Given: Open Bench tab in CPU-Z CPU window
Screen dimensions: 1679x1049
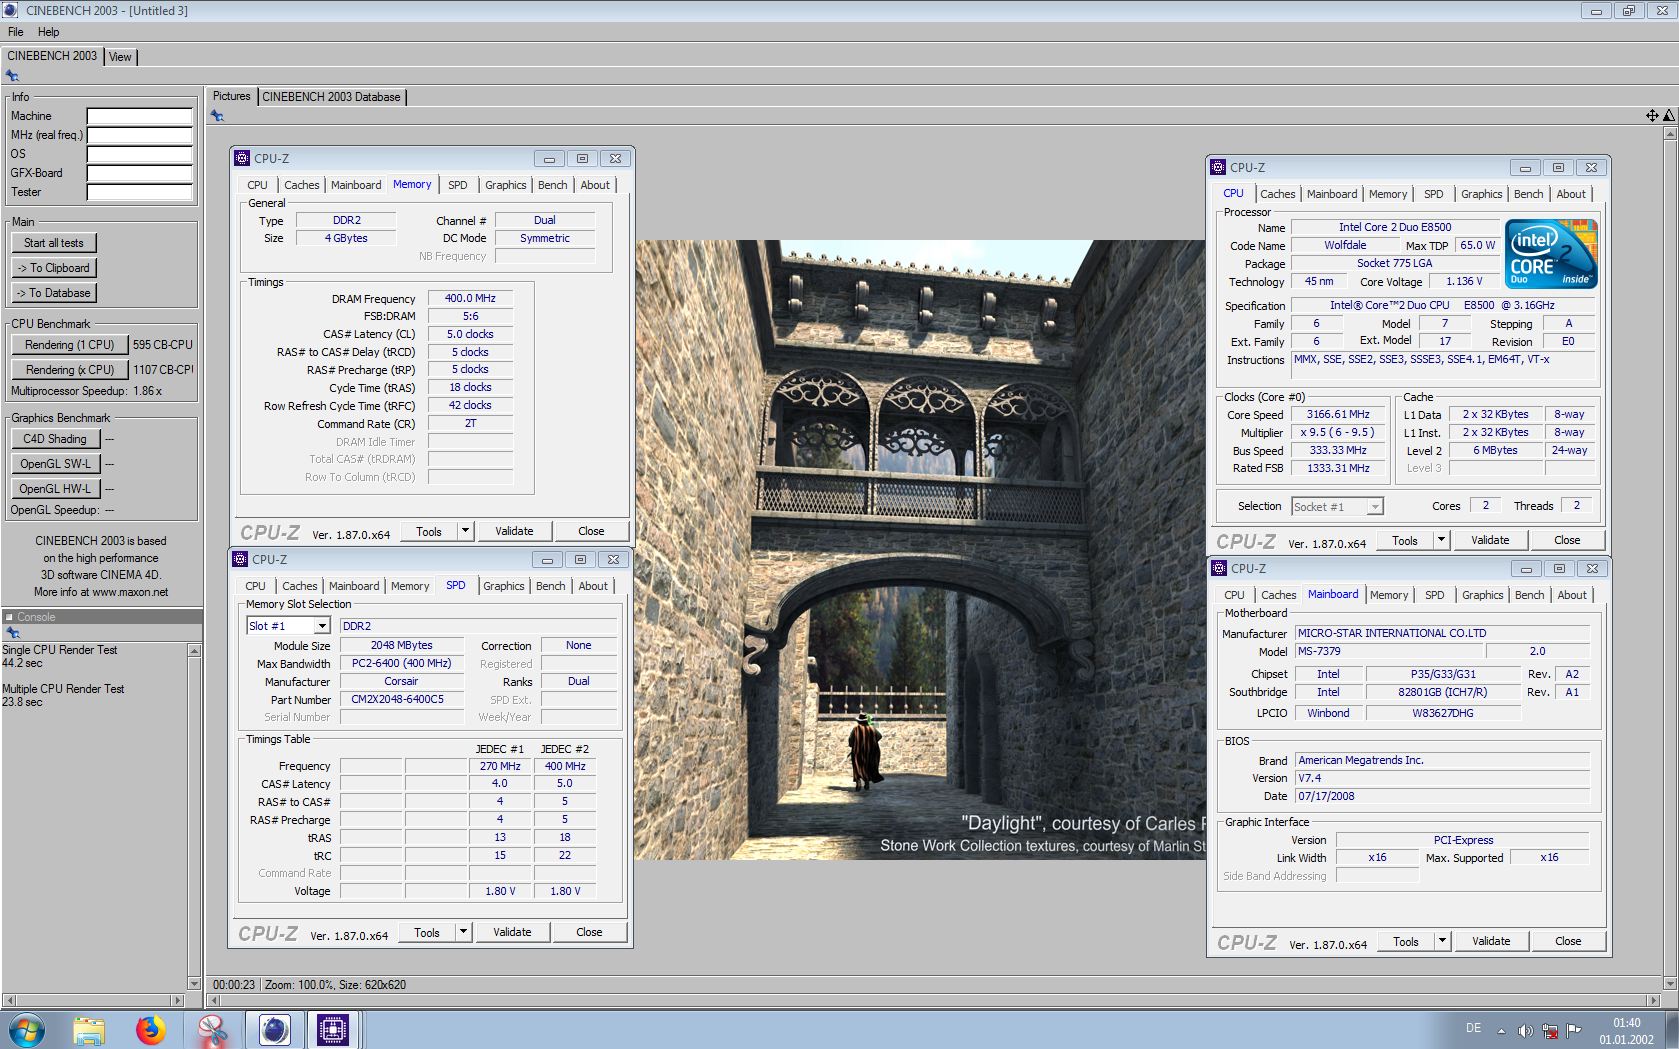Looking at the screenshot, I should tap(1528, 194).
